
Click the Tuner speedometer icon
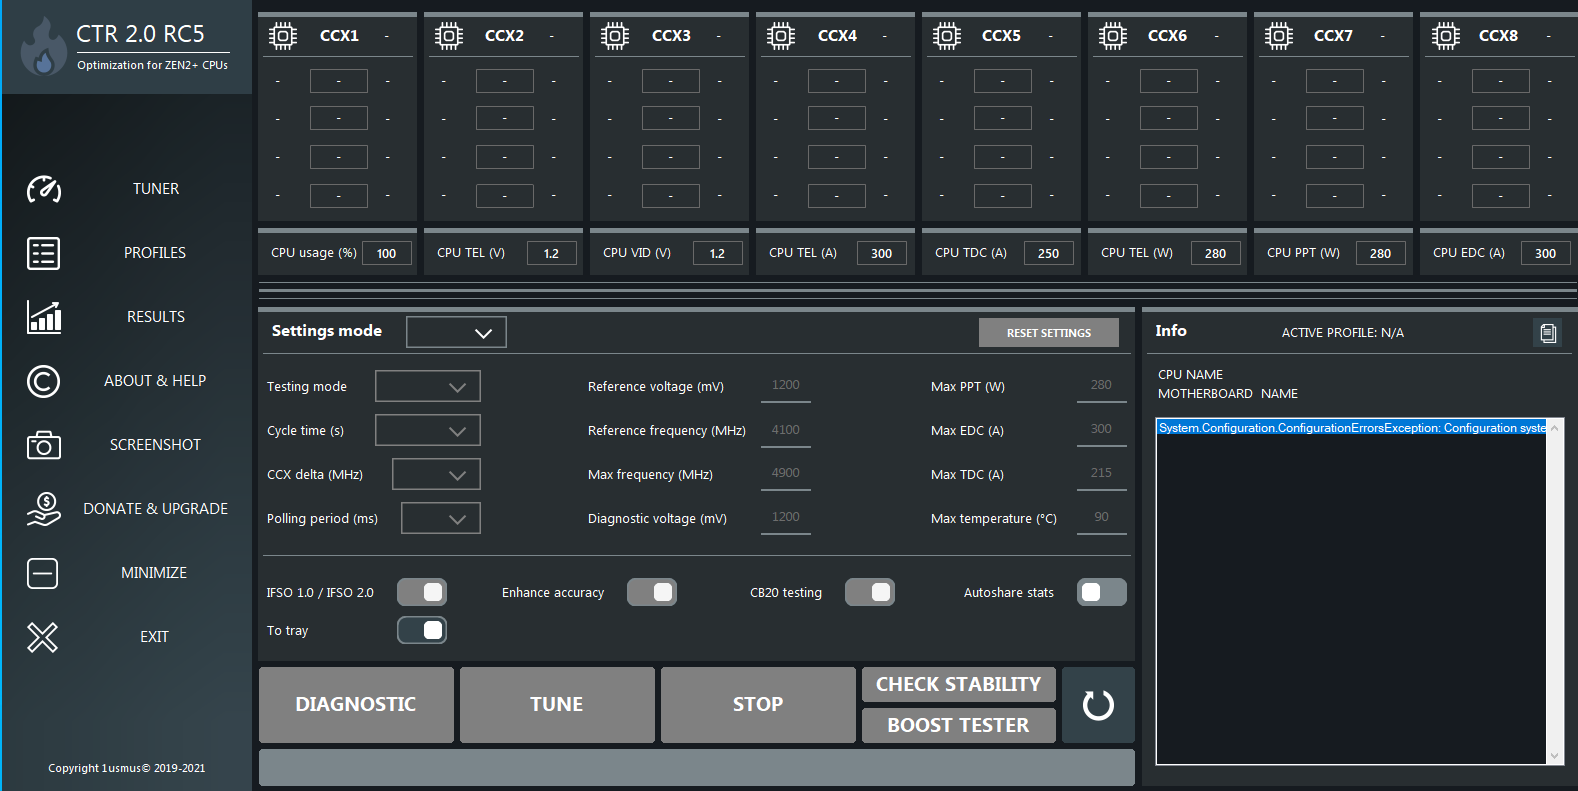coord(43,189)
